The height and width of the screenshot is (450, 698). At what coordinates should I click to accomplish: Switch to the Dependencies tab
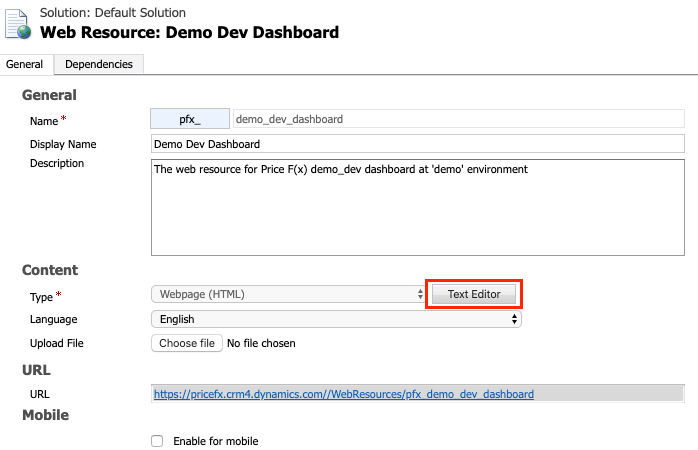point(98,64)
